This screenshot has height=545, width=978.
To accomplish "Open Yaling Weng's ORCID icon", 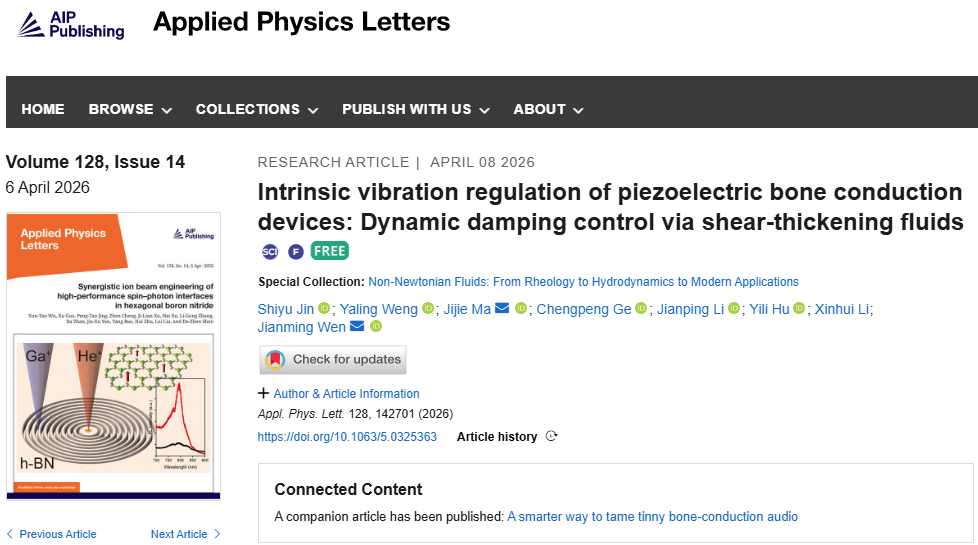I will pos(428,309).
